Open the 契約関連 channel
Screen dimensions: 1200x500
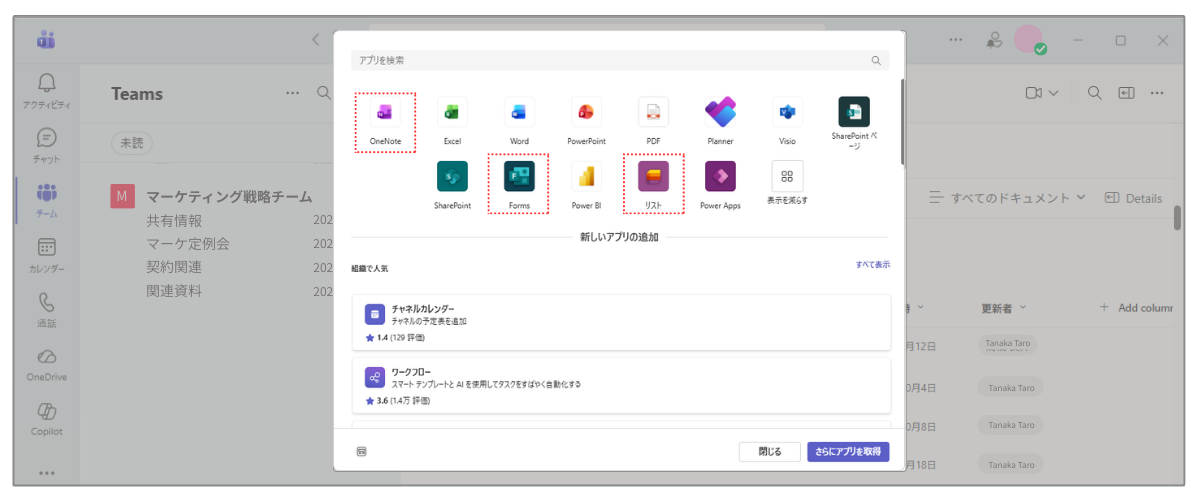[x=174, y=268]
